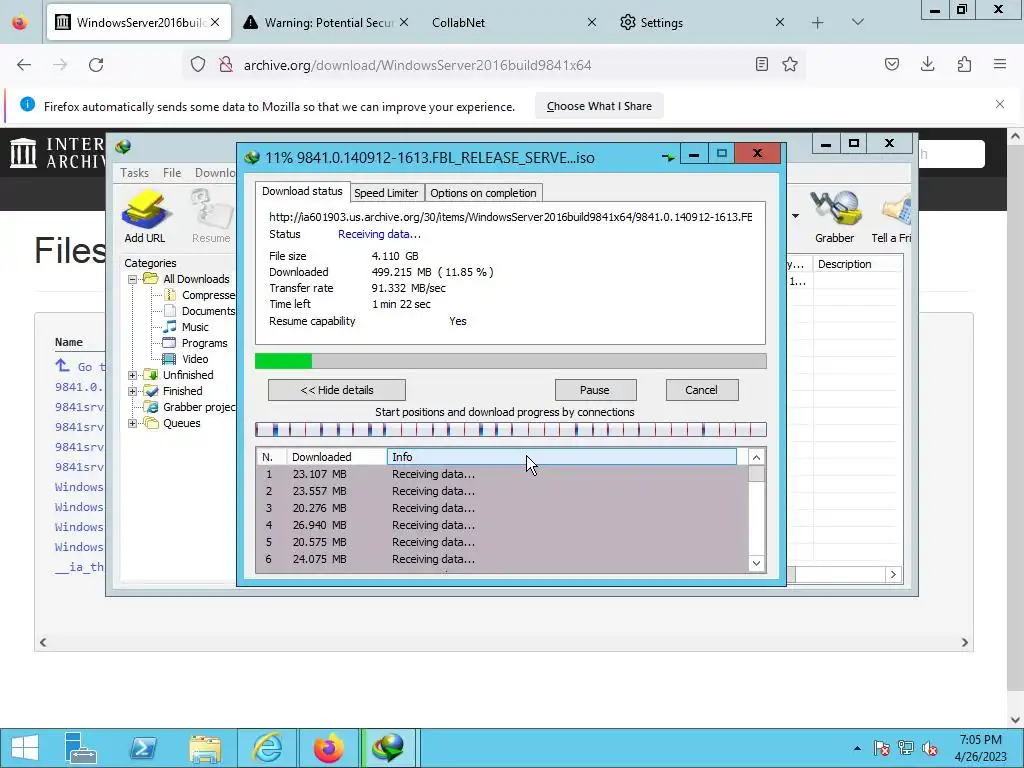Click the Add URL toolbar icon in IDM
The image size is (1024, 768).
(x=145, y=216)
